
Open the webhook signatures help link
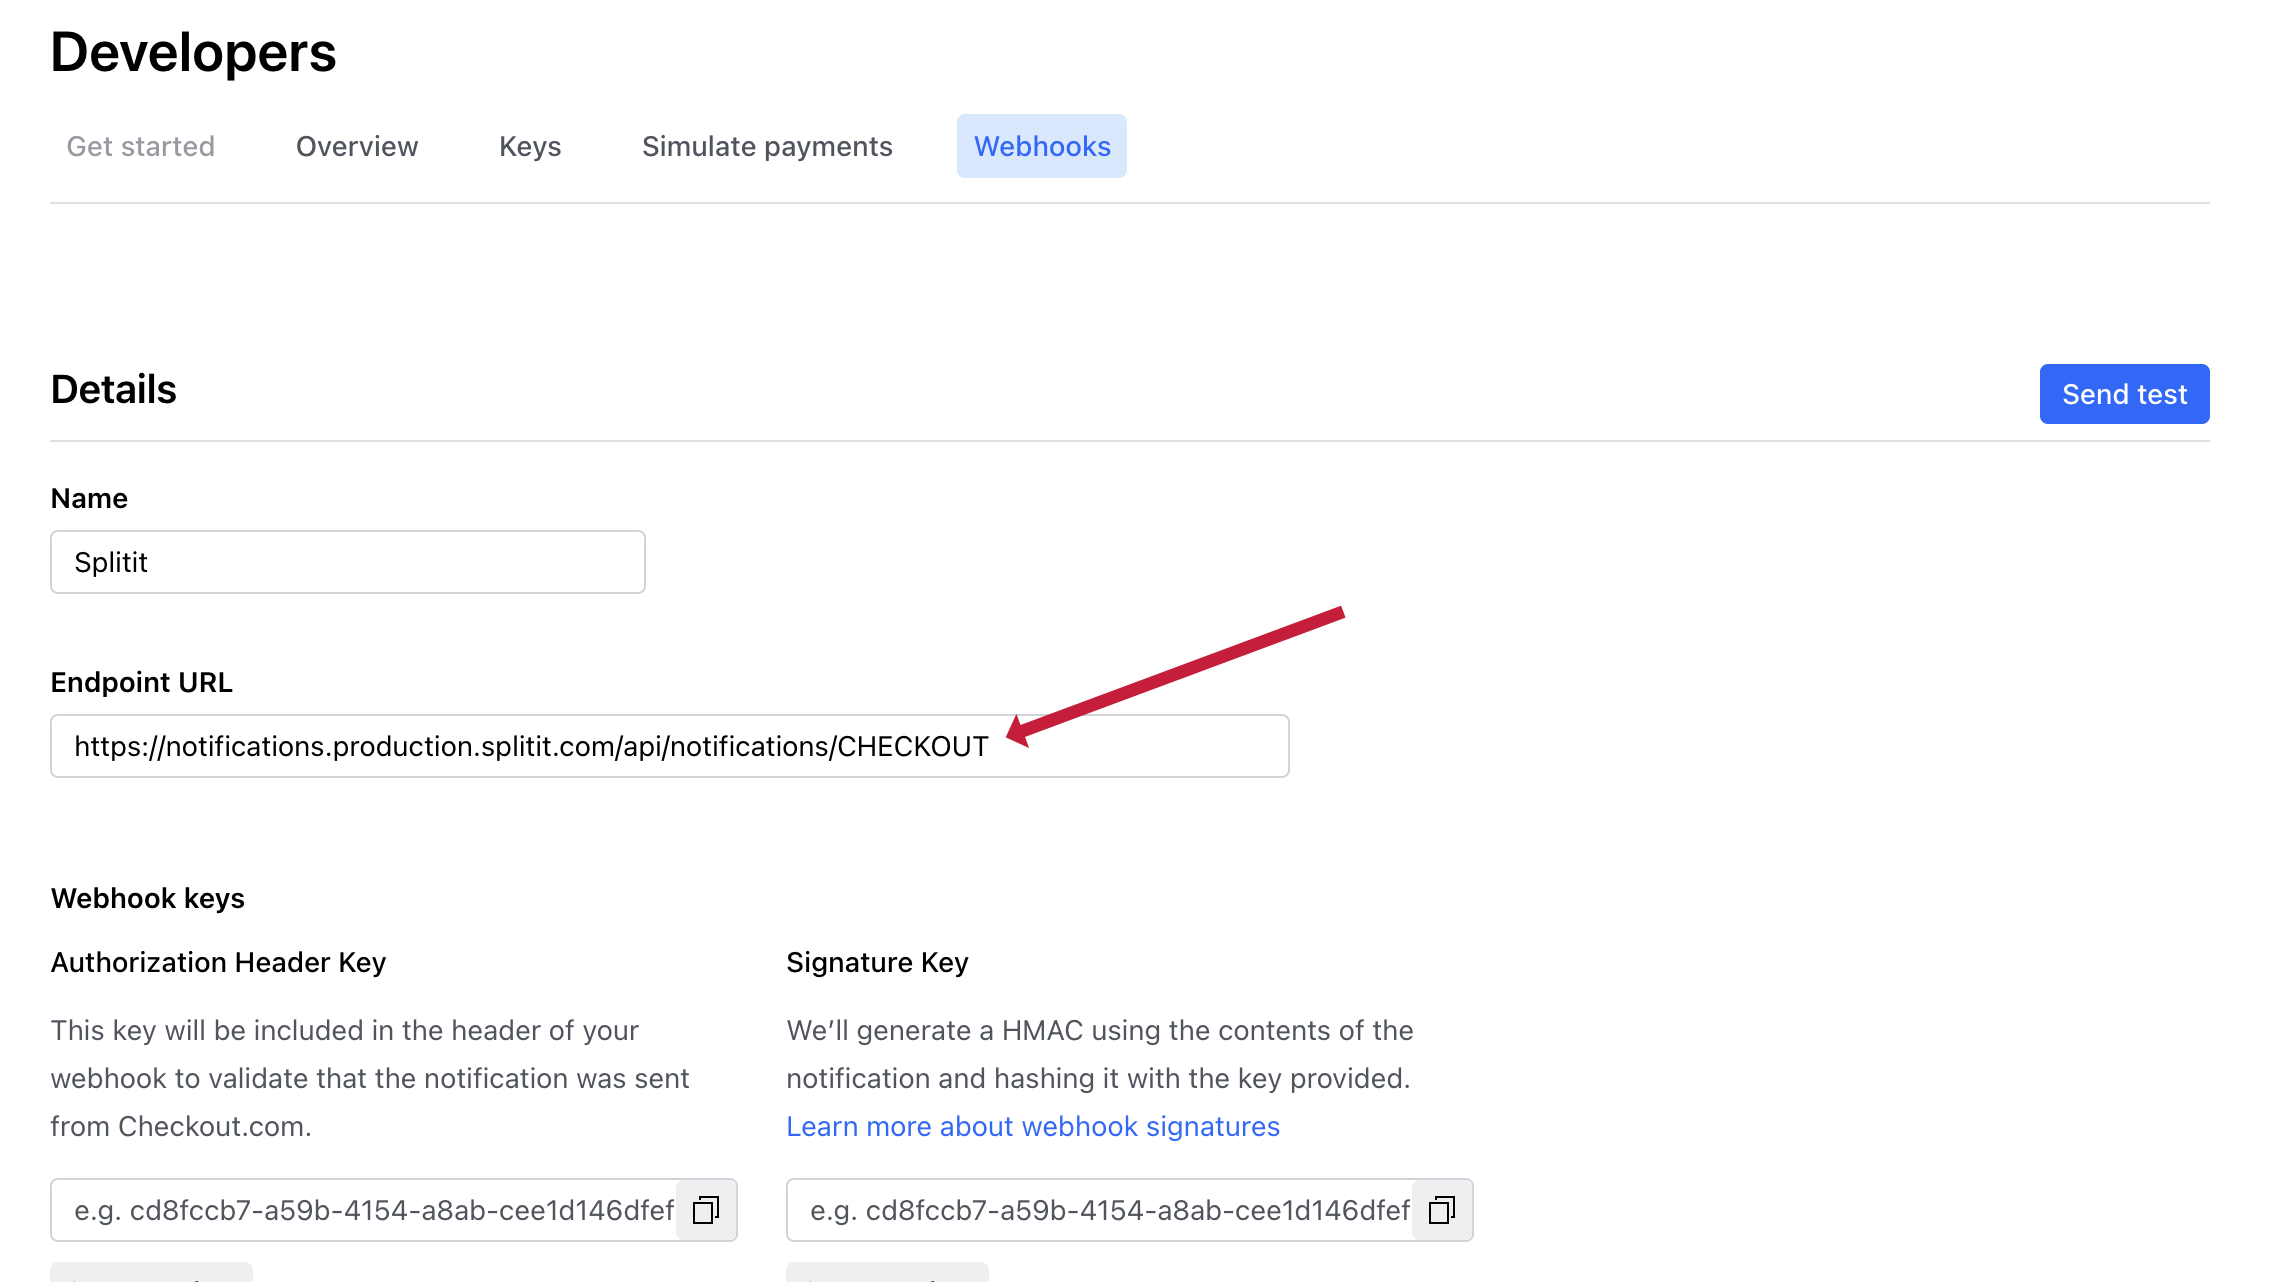click(1033, 1126)
